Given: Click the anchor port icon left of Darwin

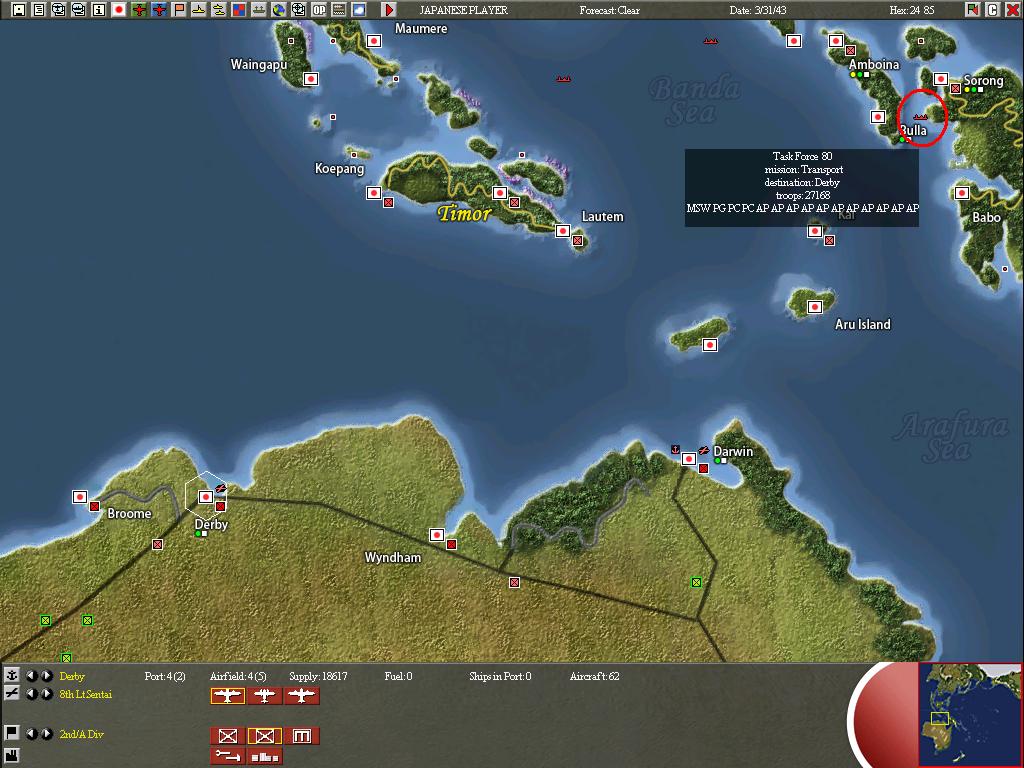Looking at the screenshot, I should click(x=675, y=449).
